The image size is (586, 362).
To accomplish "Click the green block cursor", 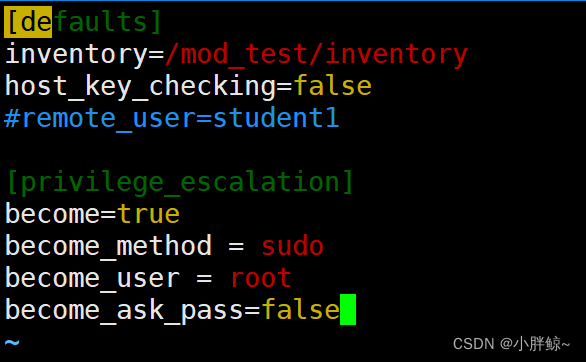I will coord(348,310).
